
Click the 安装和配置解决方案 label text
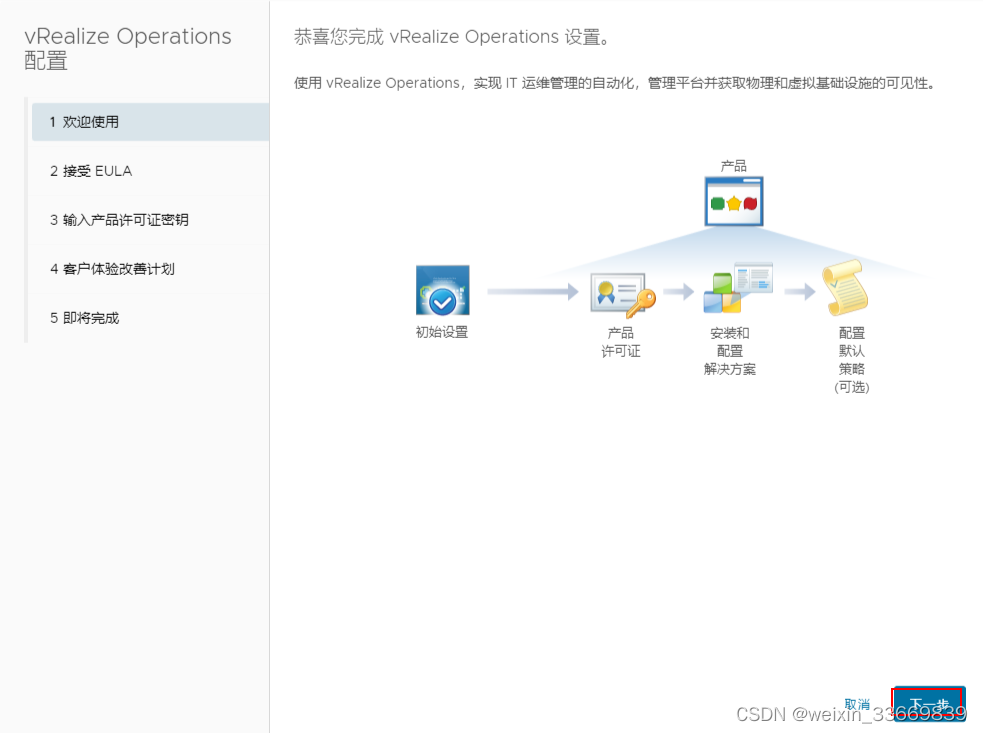pyautogui.click(x=730, y=351)
